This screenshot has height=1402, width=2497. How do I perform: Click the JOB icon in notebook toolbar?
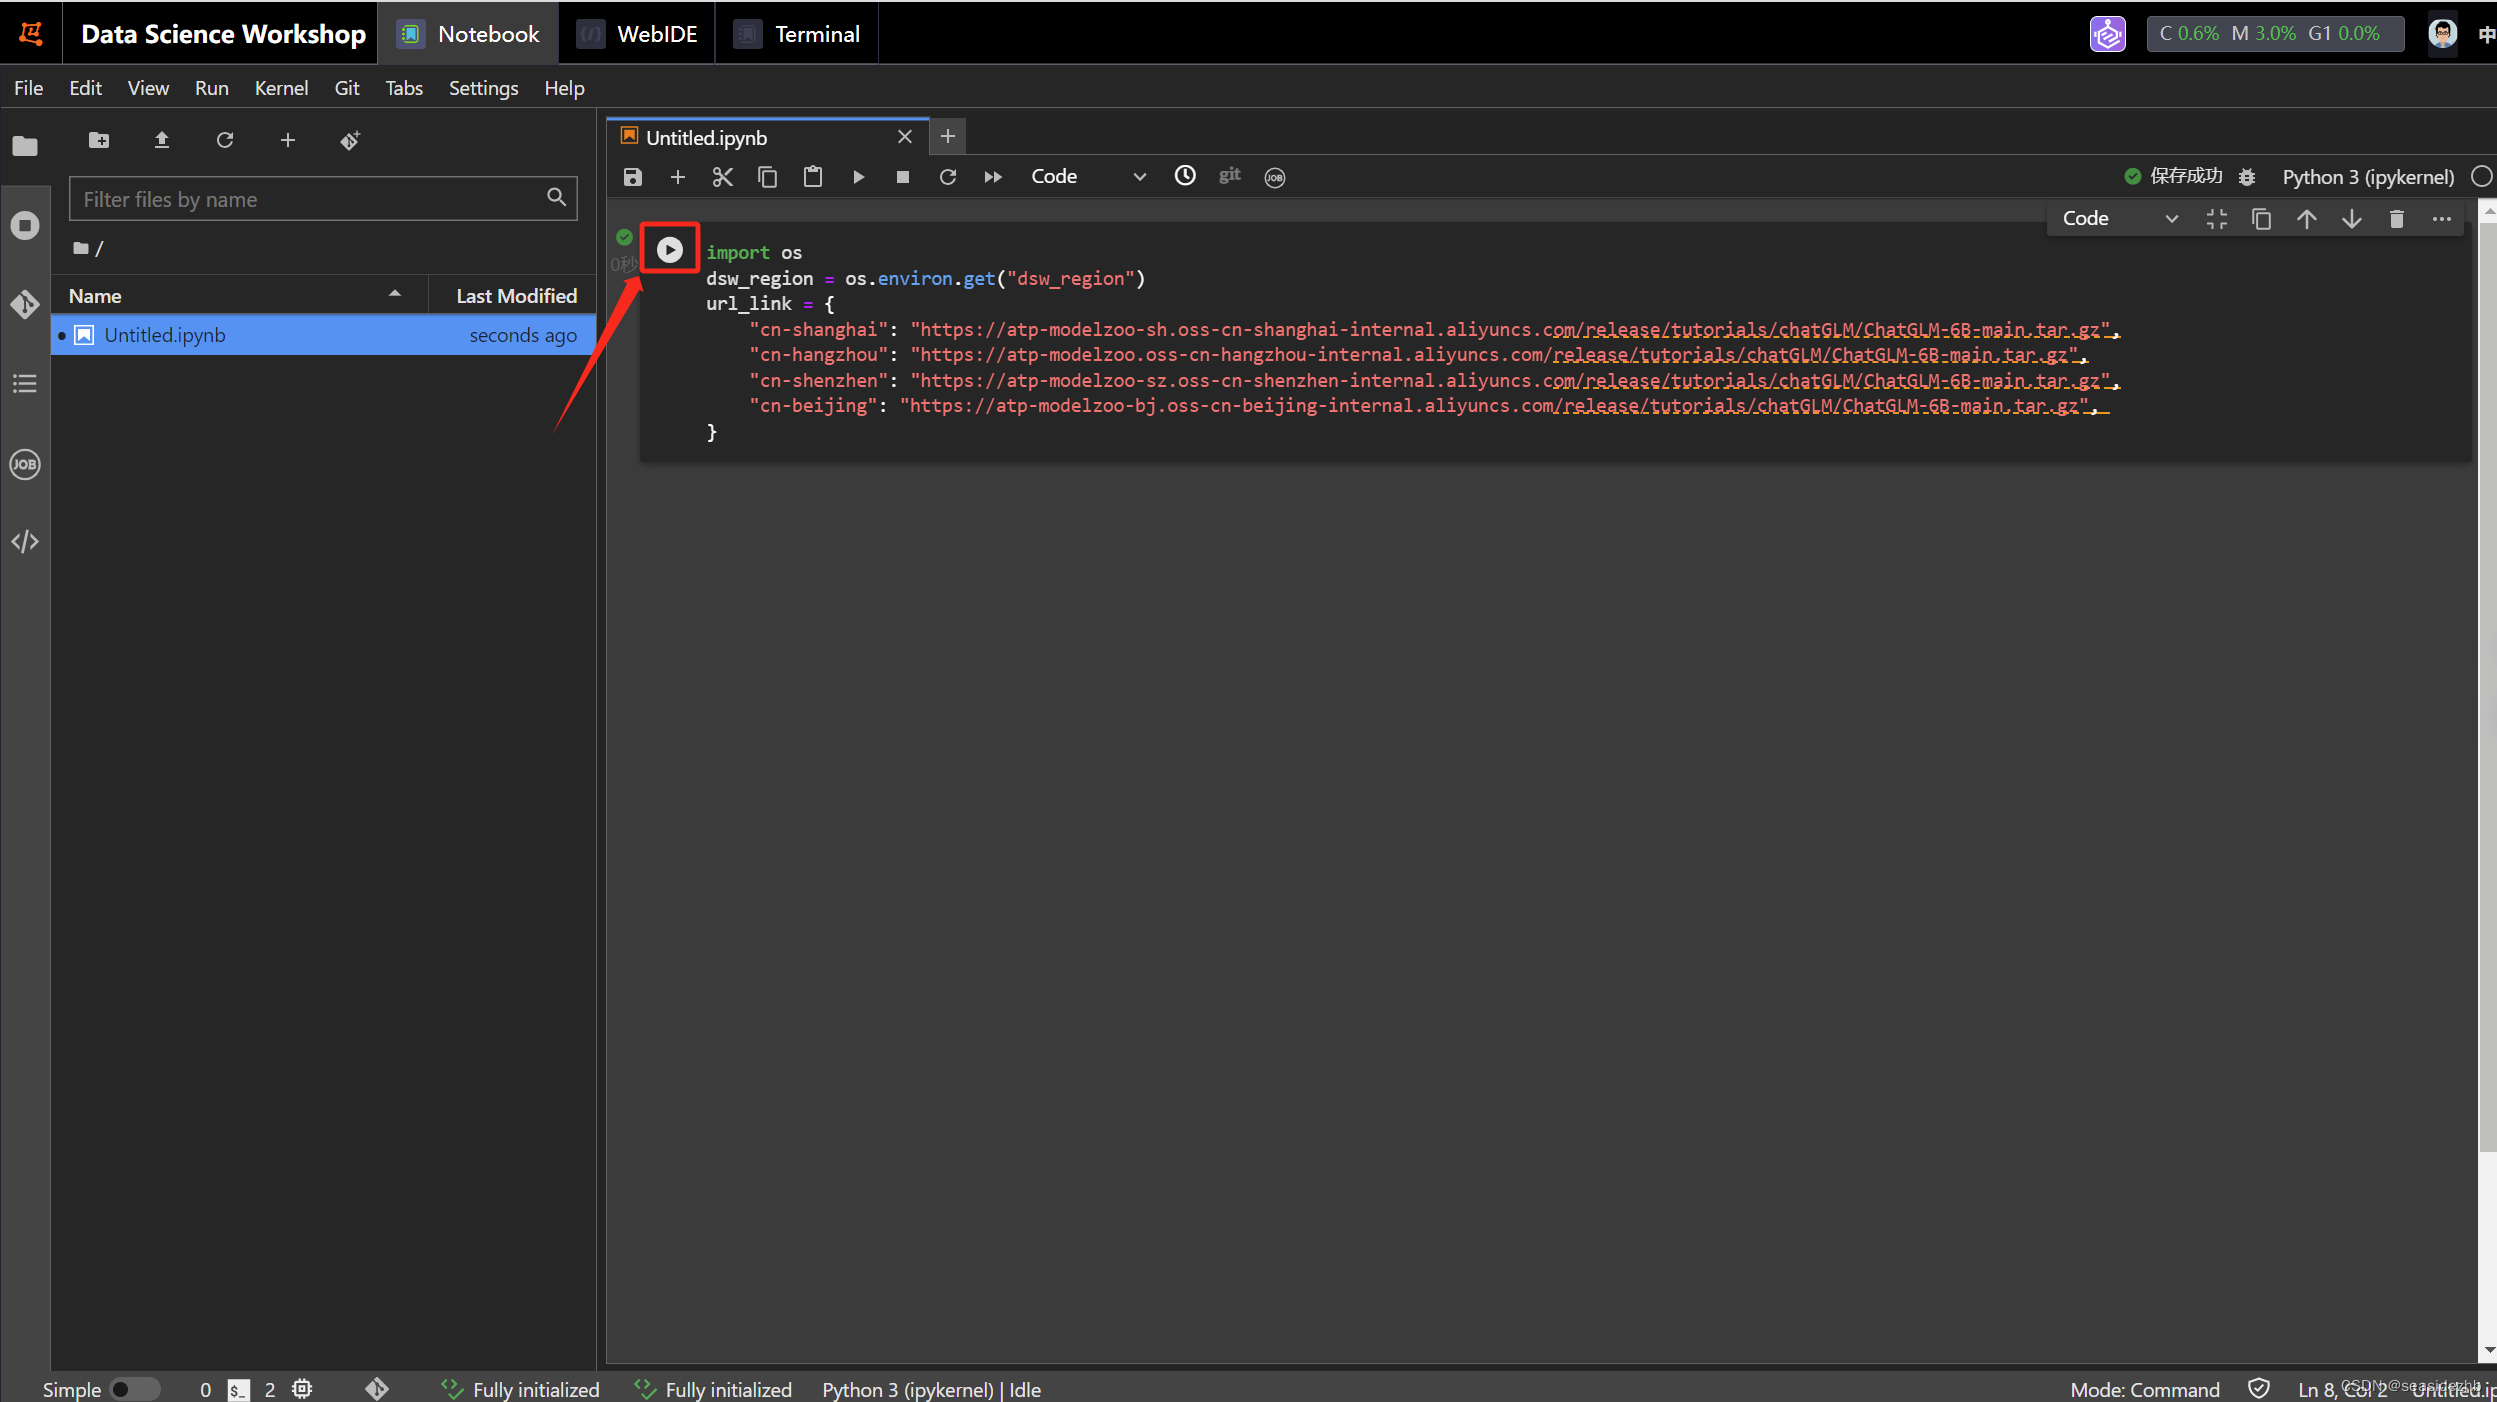pyautogui.click(x=1275, y=178)
